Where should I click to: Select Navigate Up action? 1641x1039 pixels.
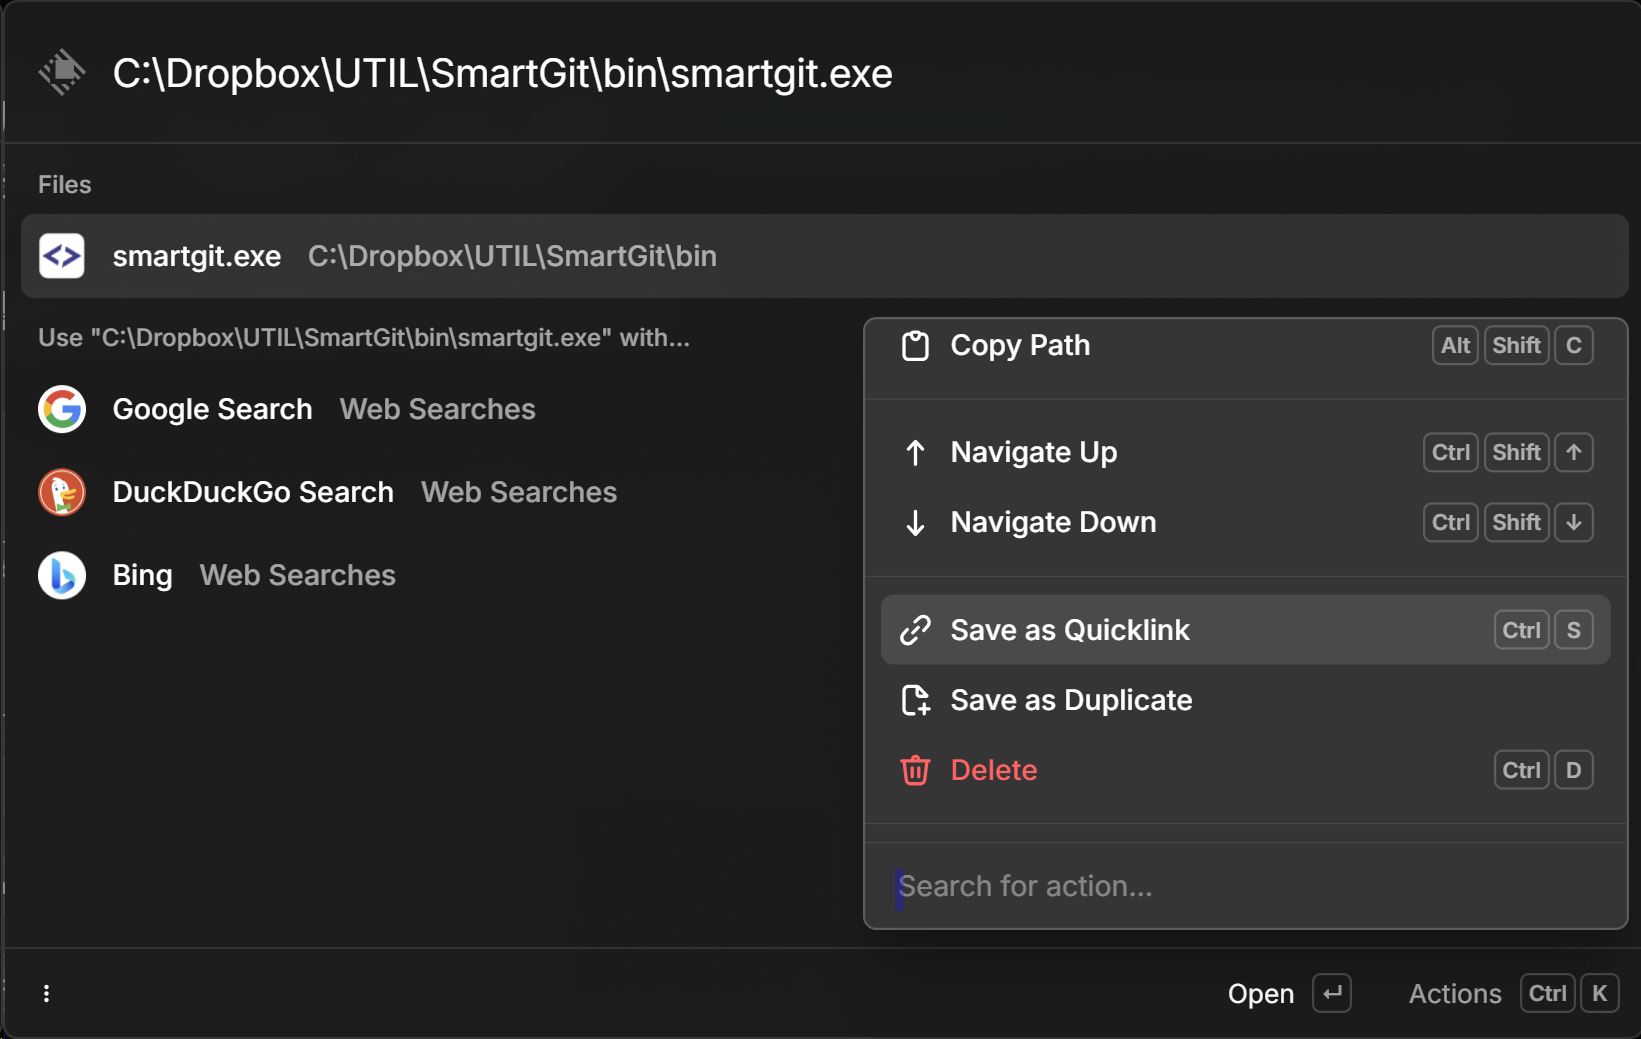point(1246,452)
